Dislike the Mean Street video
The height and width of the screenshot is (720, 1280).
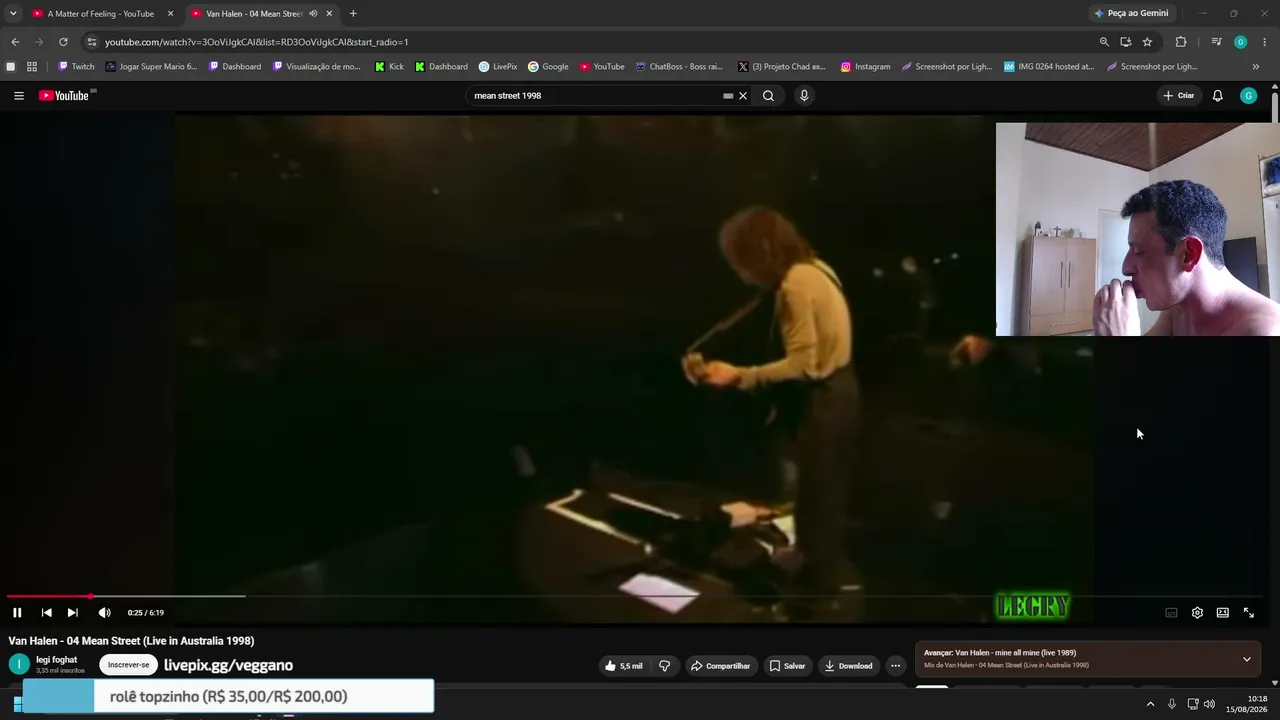tap(664, 666)
